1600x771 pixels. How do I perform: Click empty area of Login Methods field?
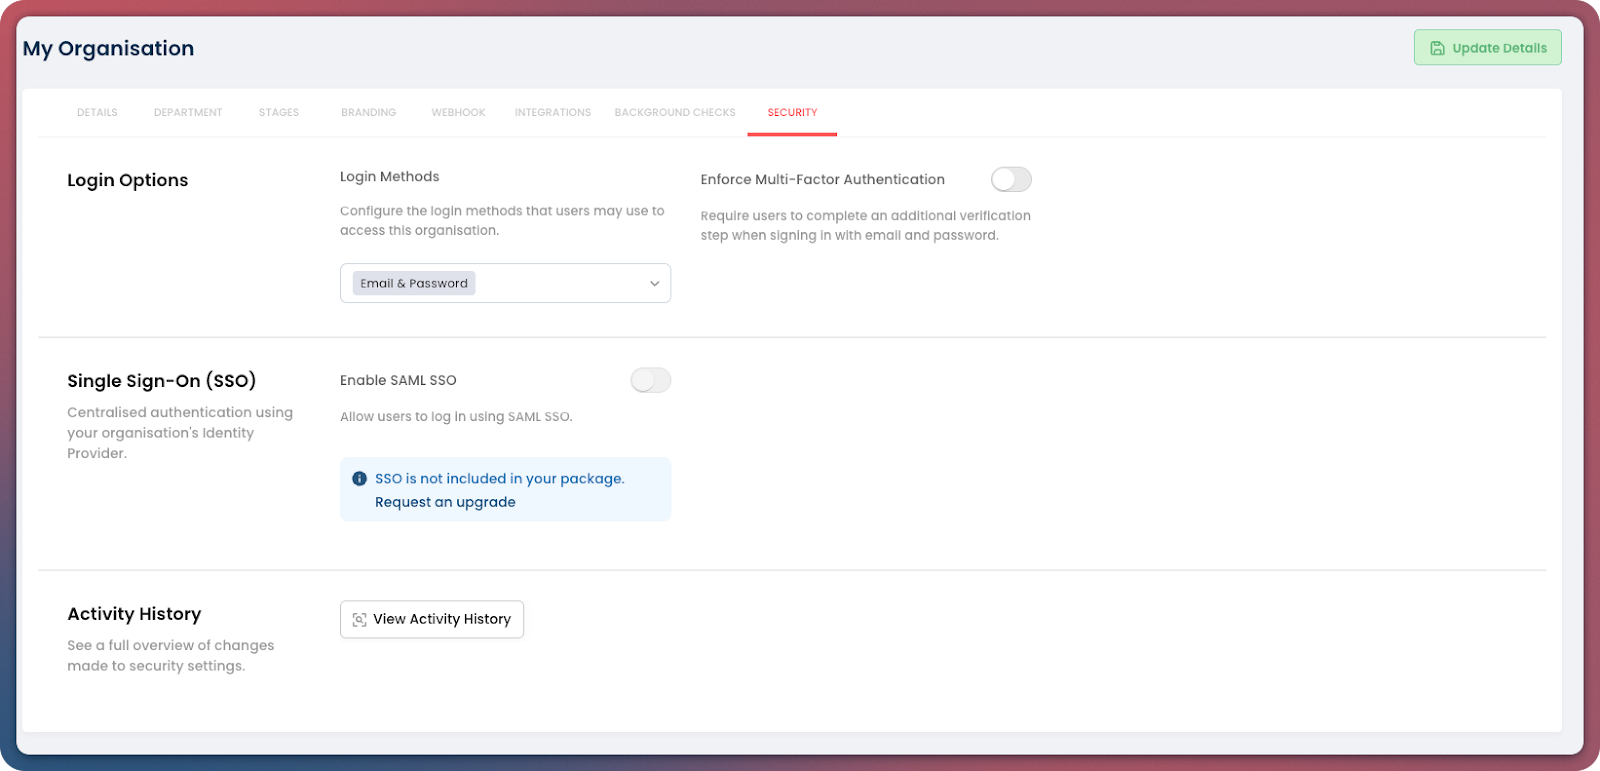click(x=560, y=284)
